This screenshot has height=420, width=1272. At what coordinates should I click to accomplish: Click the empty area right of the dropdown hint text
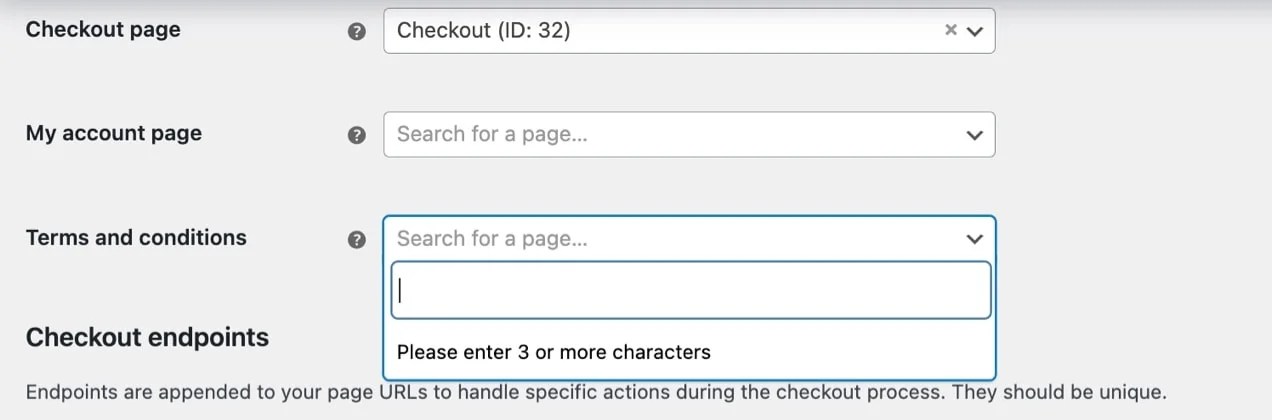coord(850,352)
